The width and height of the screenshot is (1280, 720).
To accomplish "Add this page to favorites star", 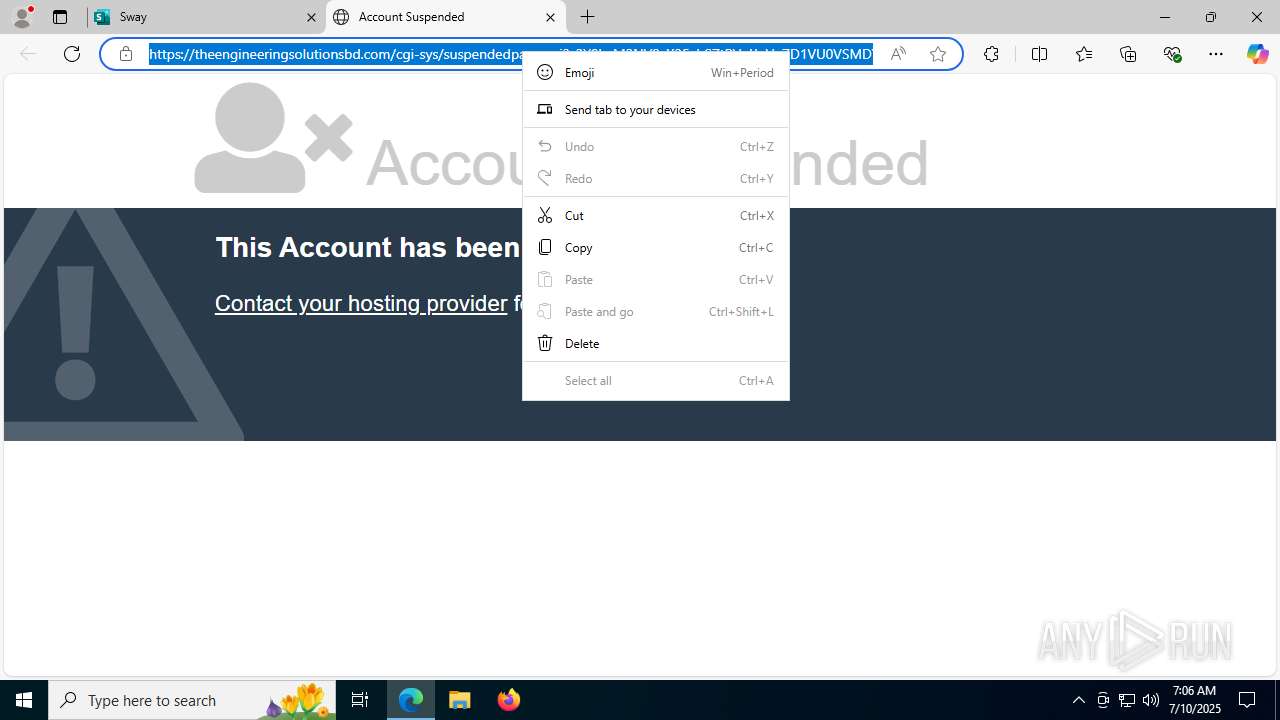I will [x=938, y=54].
